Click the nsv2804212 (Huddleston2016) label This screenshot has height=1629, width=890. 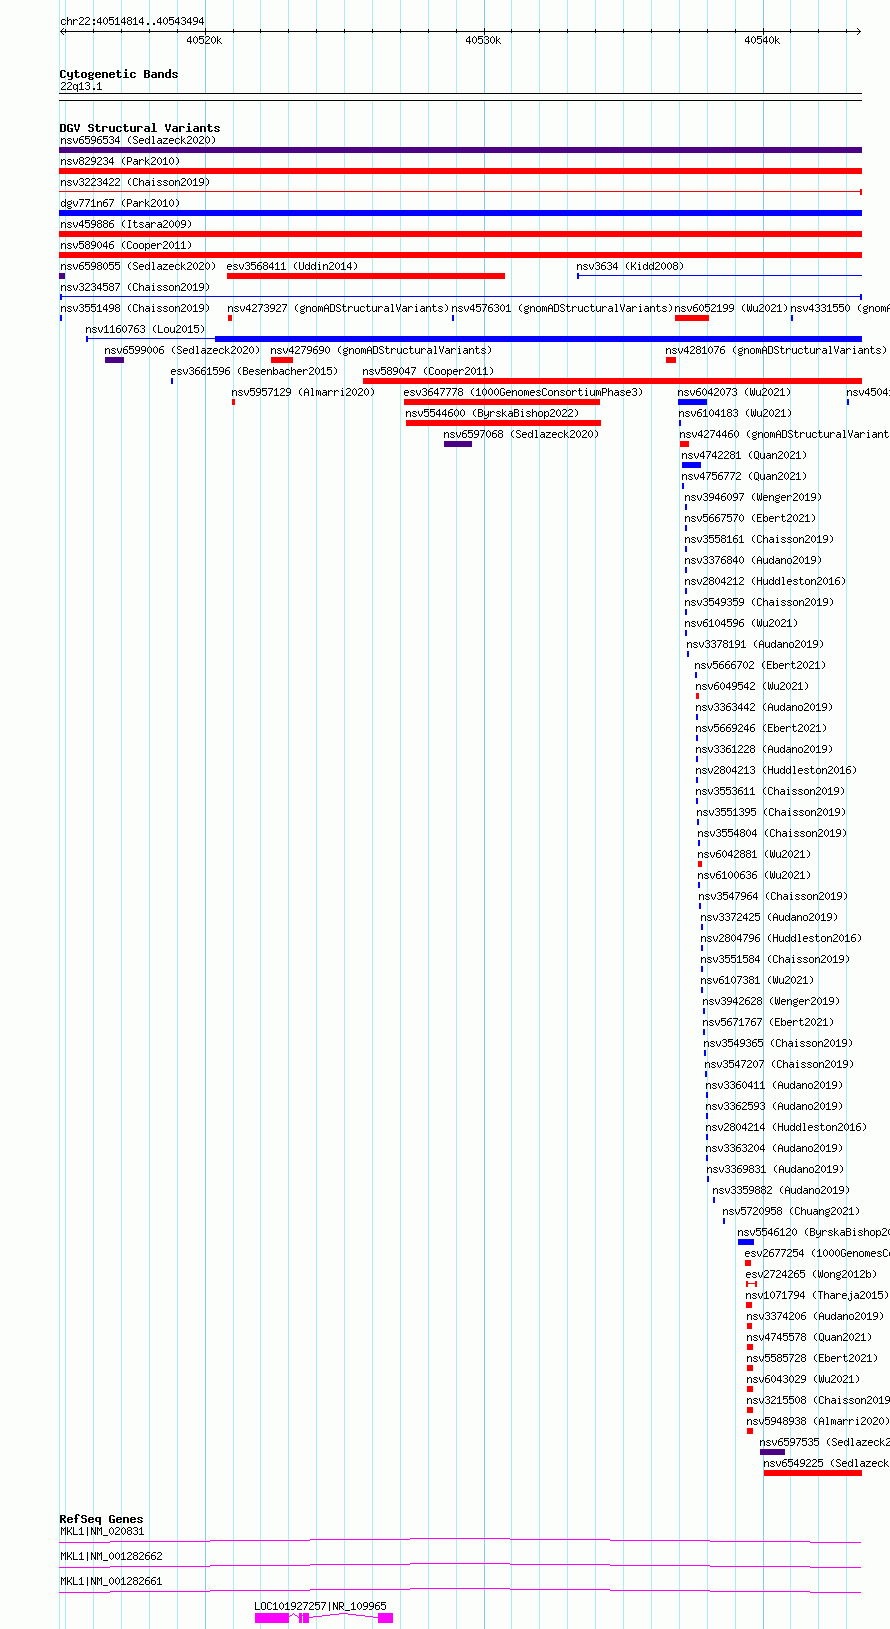(765, 581)
